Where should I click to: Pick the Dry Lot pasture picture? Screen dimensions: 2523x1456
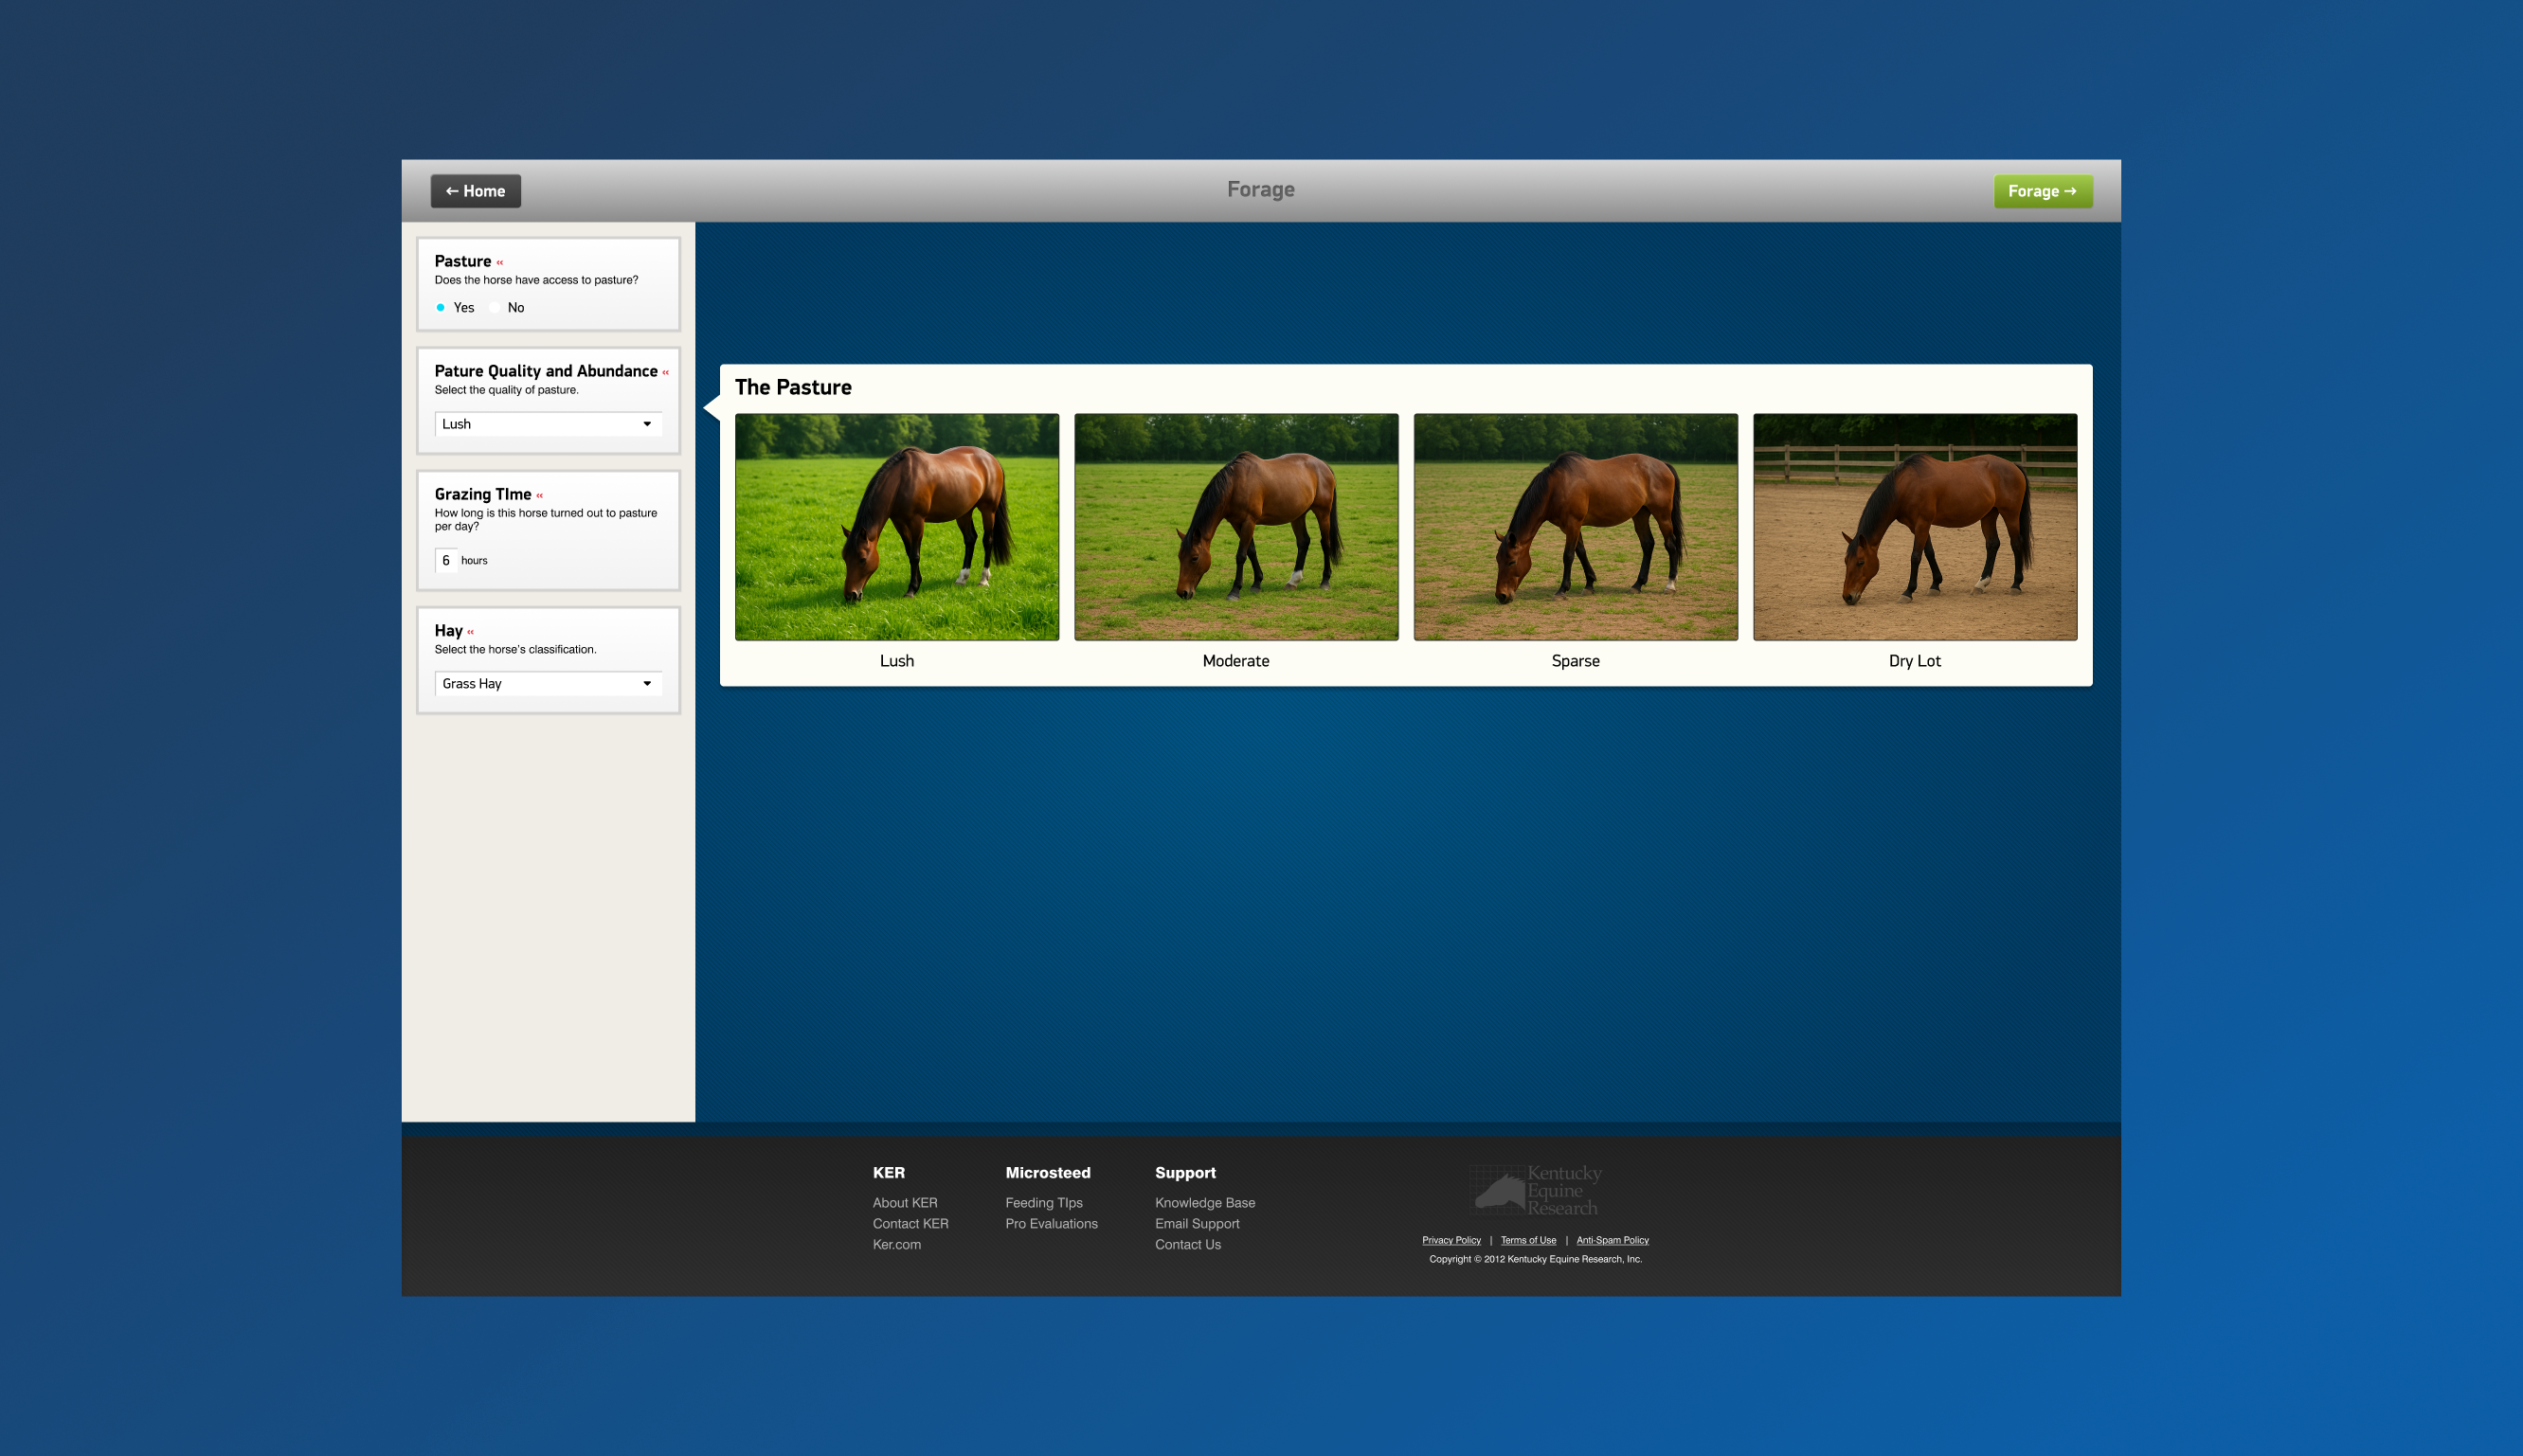point(1914,527)
